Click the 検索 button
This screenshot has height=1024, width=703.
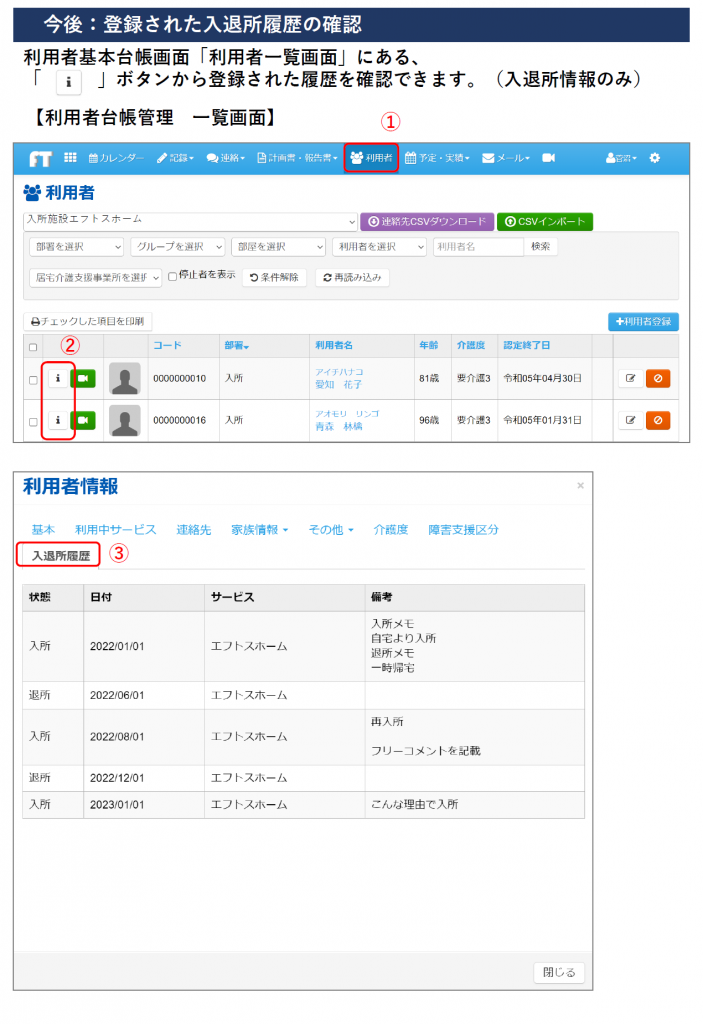point(540,247)
